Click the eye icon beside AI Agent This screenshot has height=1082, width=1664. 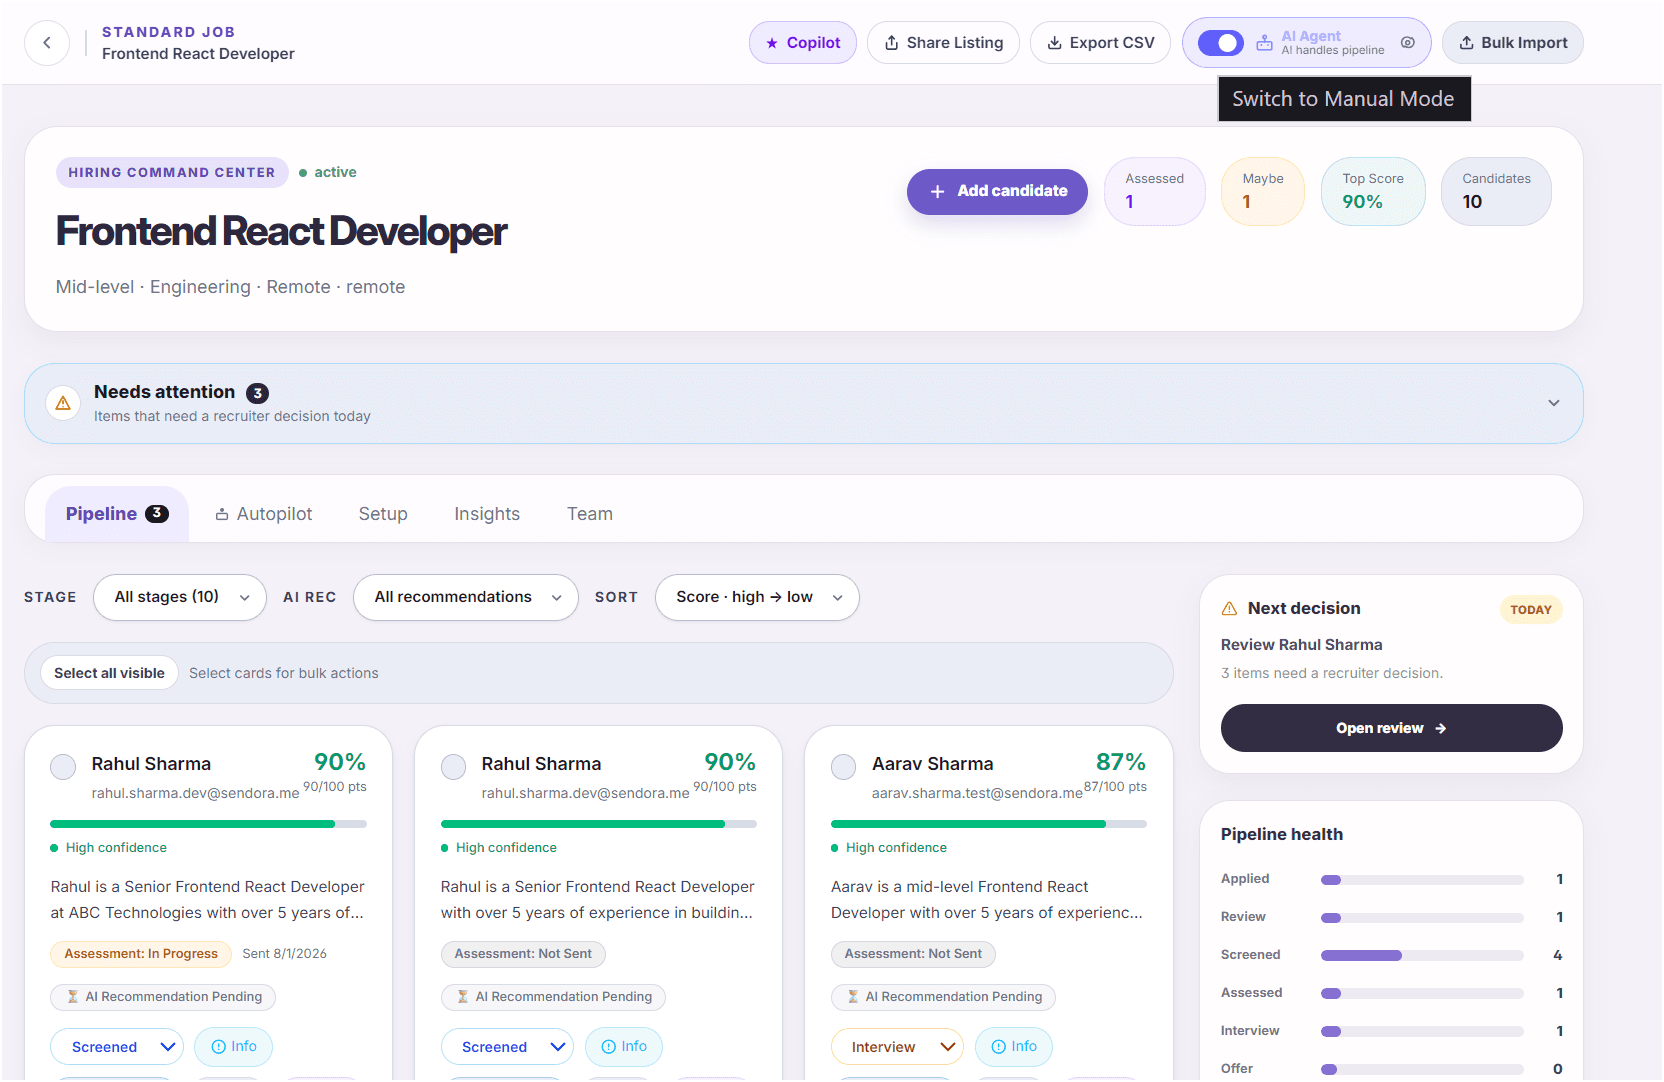[x=1408, y=43]
